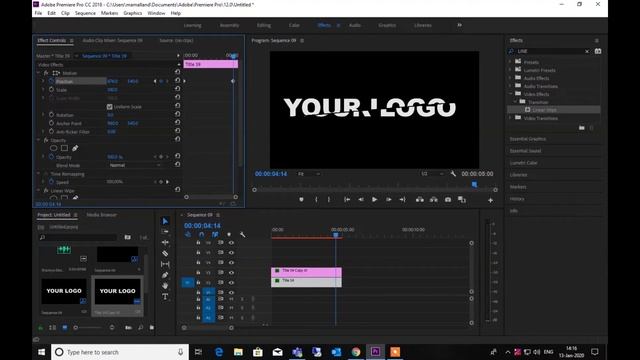
Task: Open the Fit zoom level dropdown
Action: pos(308,174)
